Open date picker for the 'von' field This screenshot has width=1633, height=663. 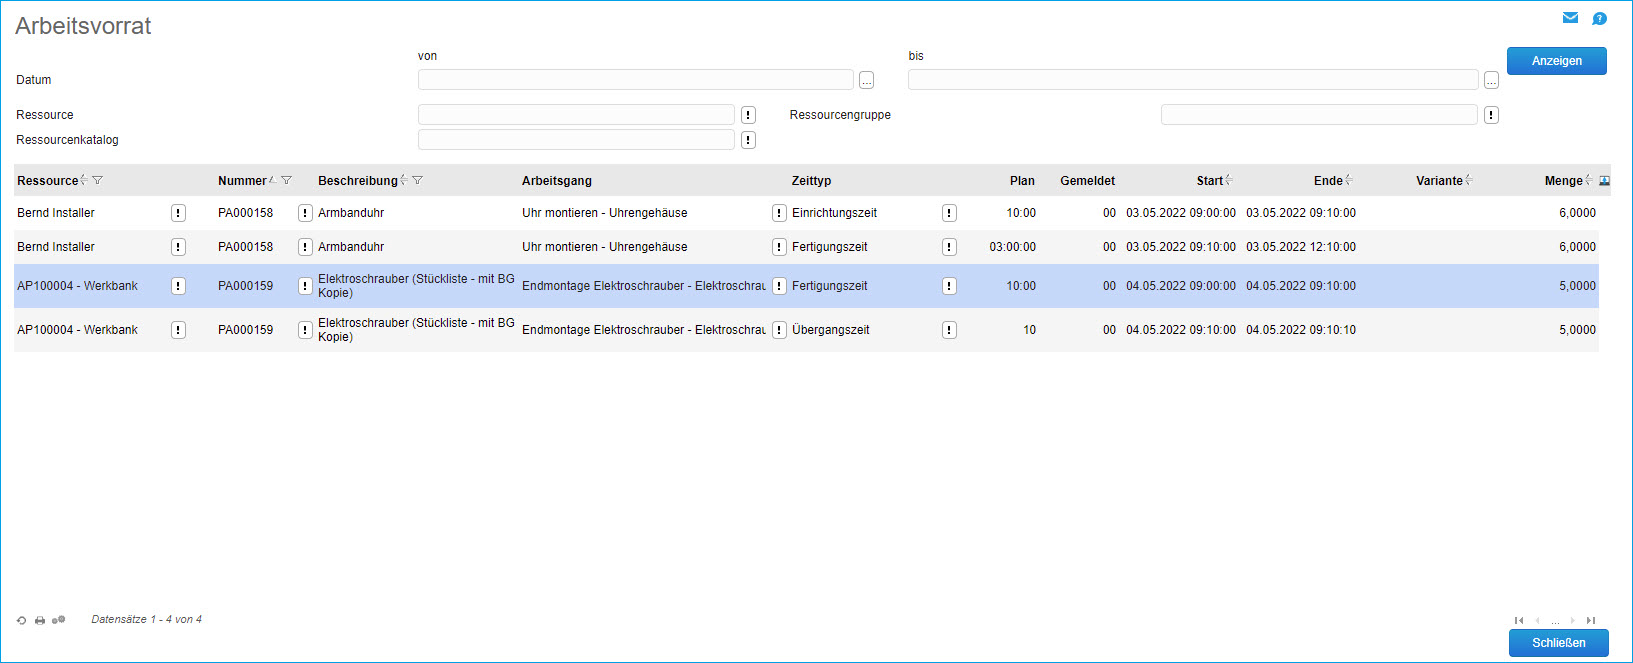coord(866,80)
